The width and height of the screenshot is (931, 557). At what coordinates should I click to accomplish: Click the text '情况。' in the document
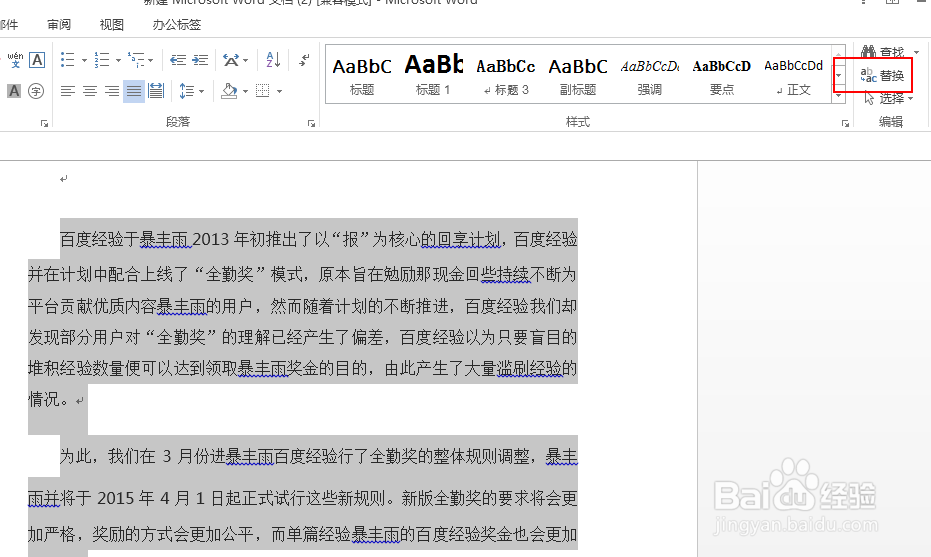tap(52, 399)
